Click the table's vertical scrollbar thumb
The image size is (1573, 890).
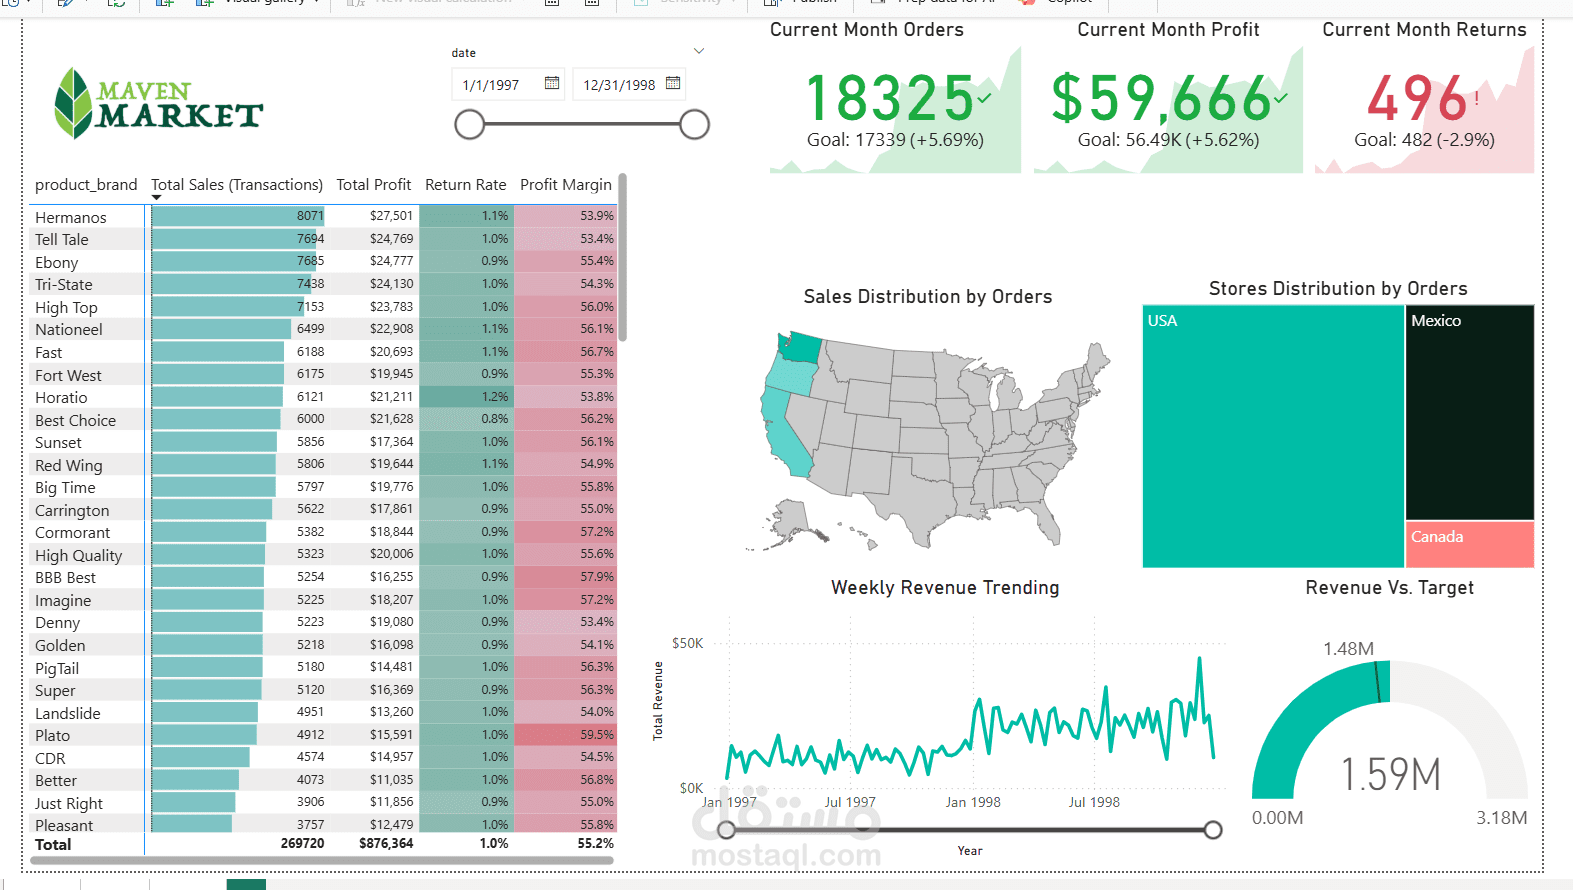click(x=622, y=257)
